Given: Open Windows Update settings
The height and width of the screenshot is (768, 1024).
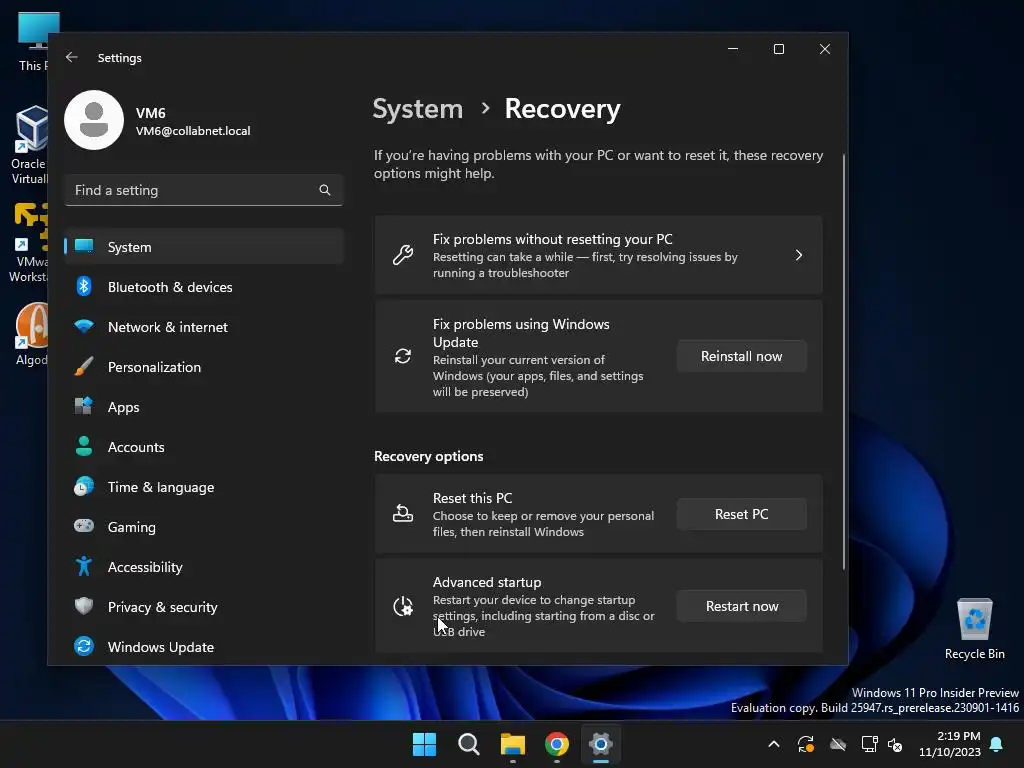Looking at the screenshot, I should click(204, 647).
